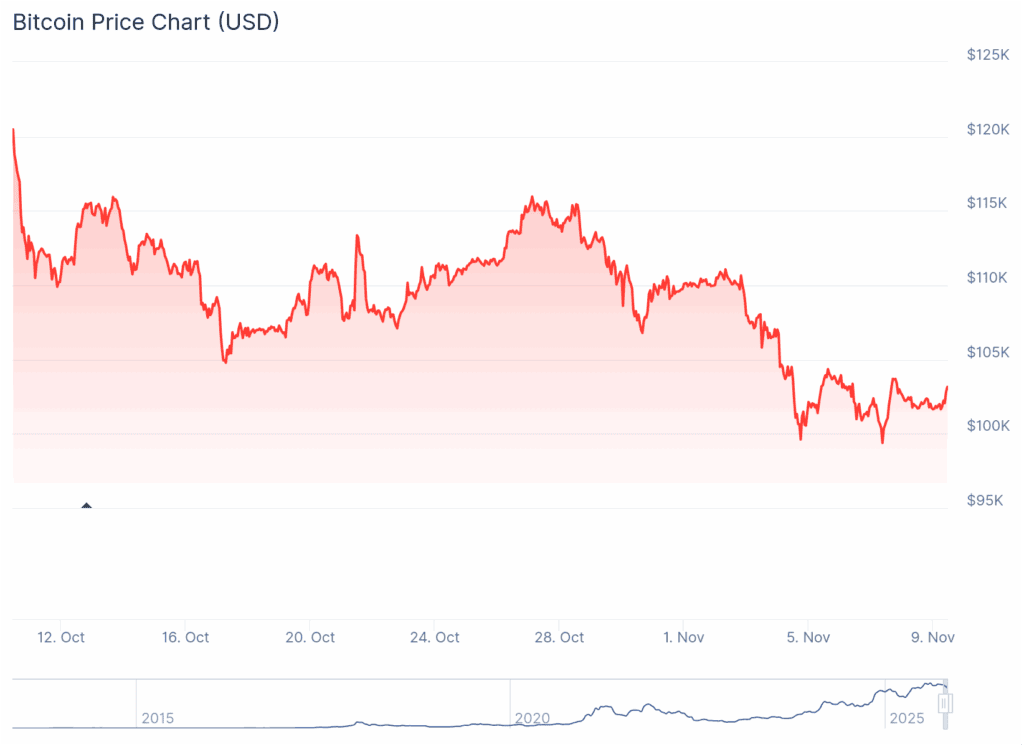This screenshot has width=1024, height=747.
Task: Click the $105K y-axis label
Action: 988,352
